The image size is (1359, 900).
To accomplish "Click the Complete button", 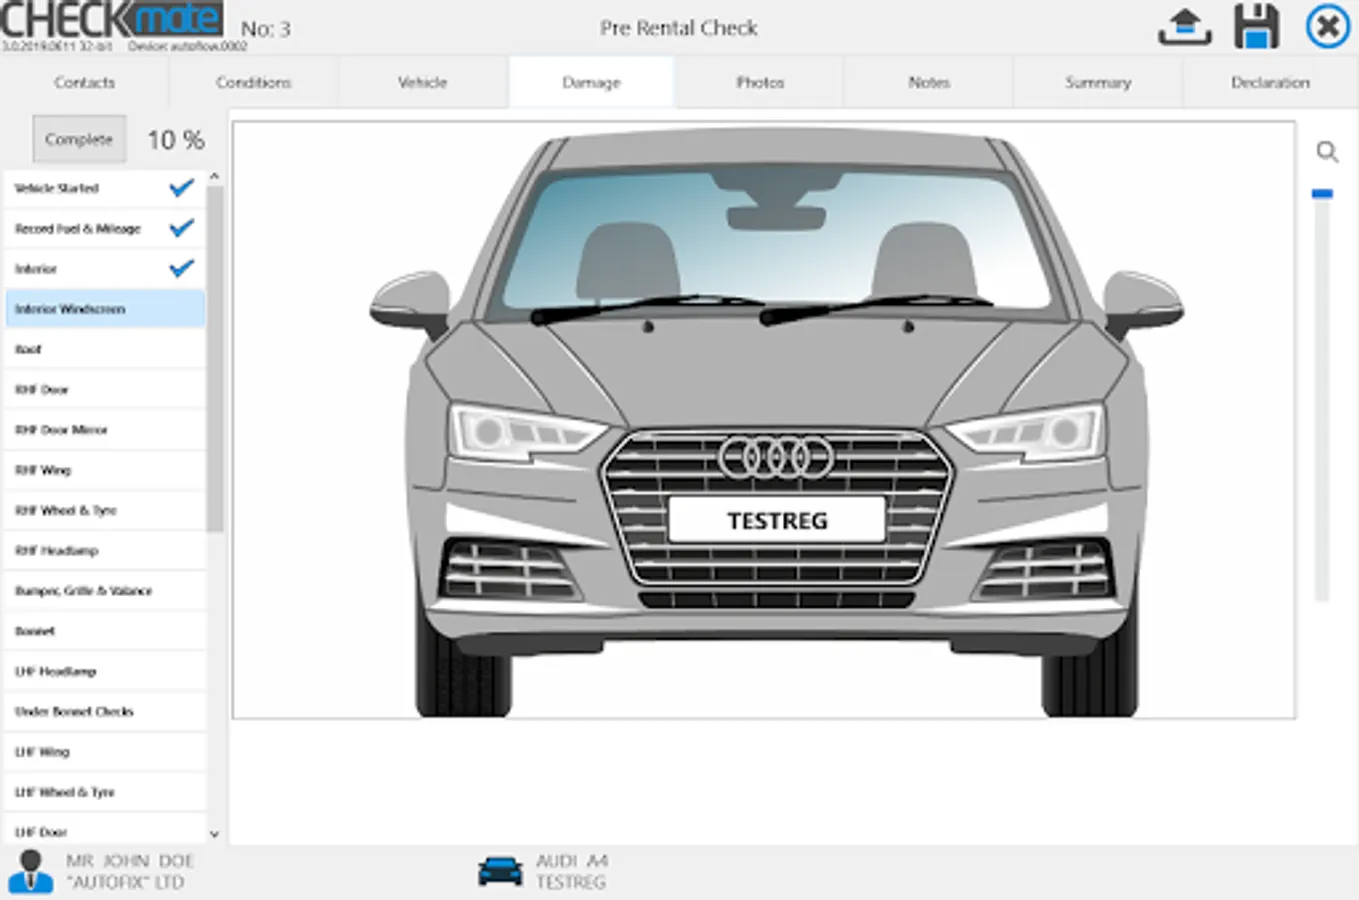I will [x=79, y=139].
